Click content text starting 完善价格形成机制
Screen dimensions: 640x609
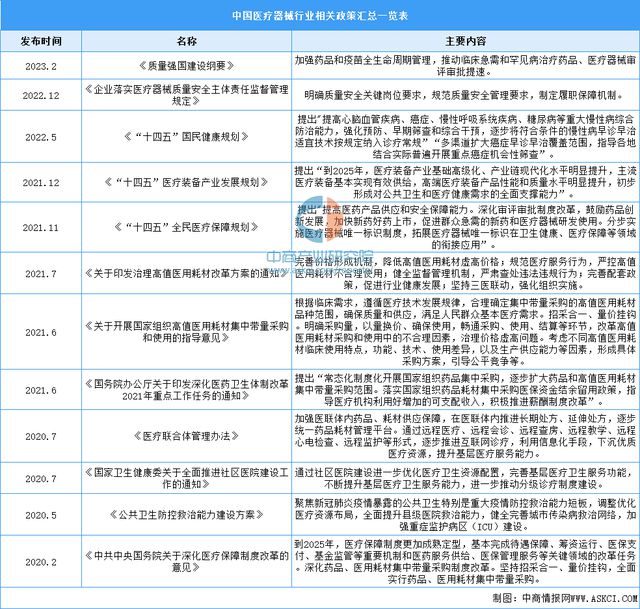point(465,273)
